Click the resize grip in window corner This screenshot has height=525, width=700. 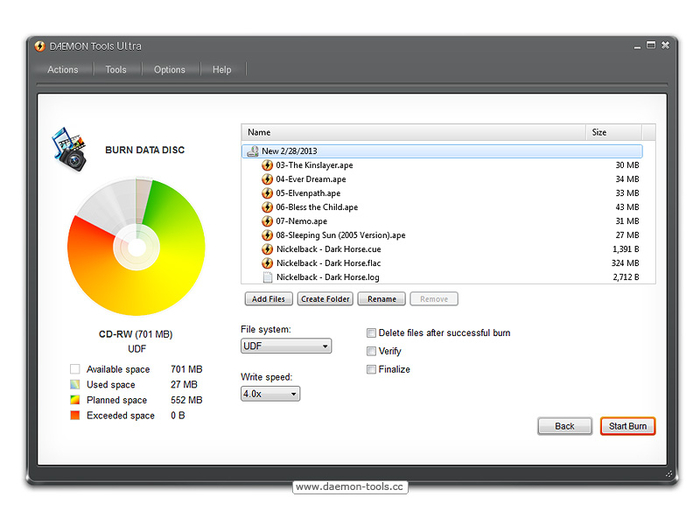(669, 474)
